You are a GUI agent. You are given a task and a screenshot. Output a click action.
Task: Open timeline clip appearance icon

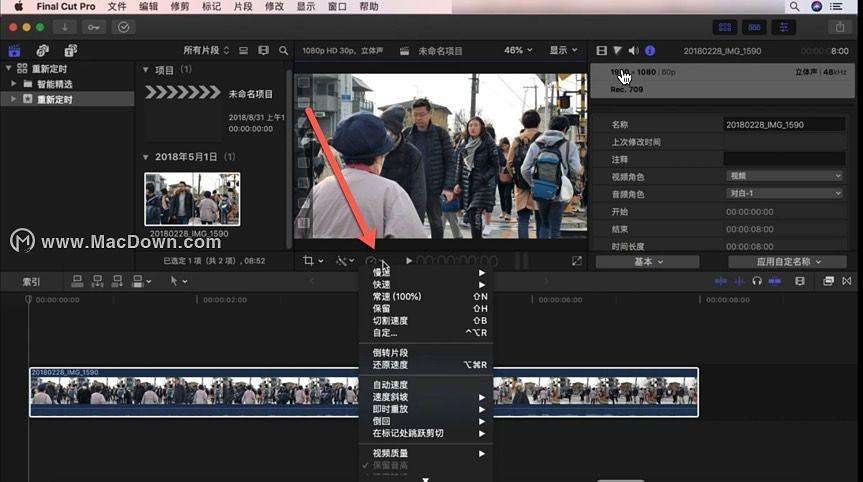(x=800, y=281)
